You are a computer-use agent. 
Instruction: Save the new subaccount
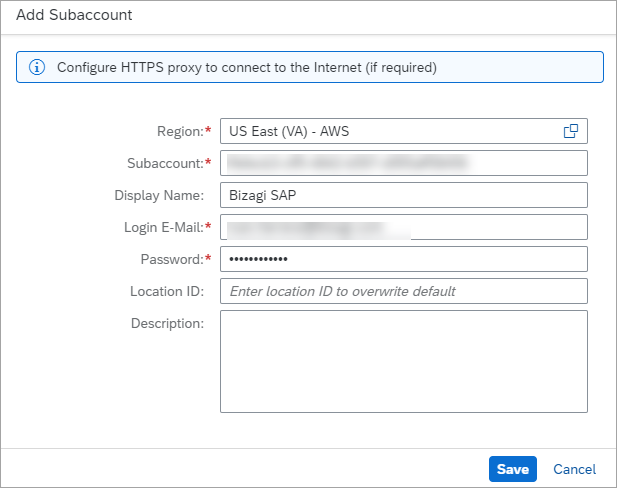[x=513, y=469]
